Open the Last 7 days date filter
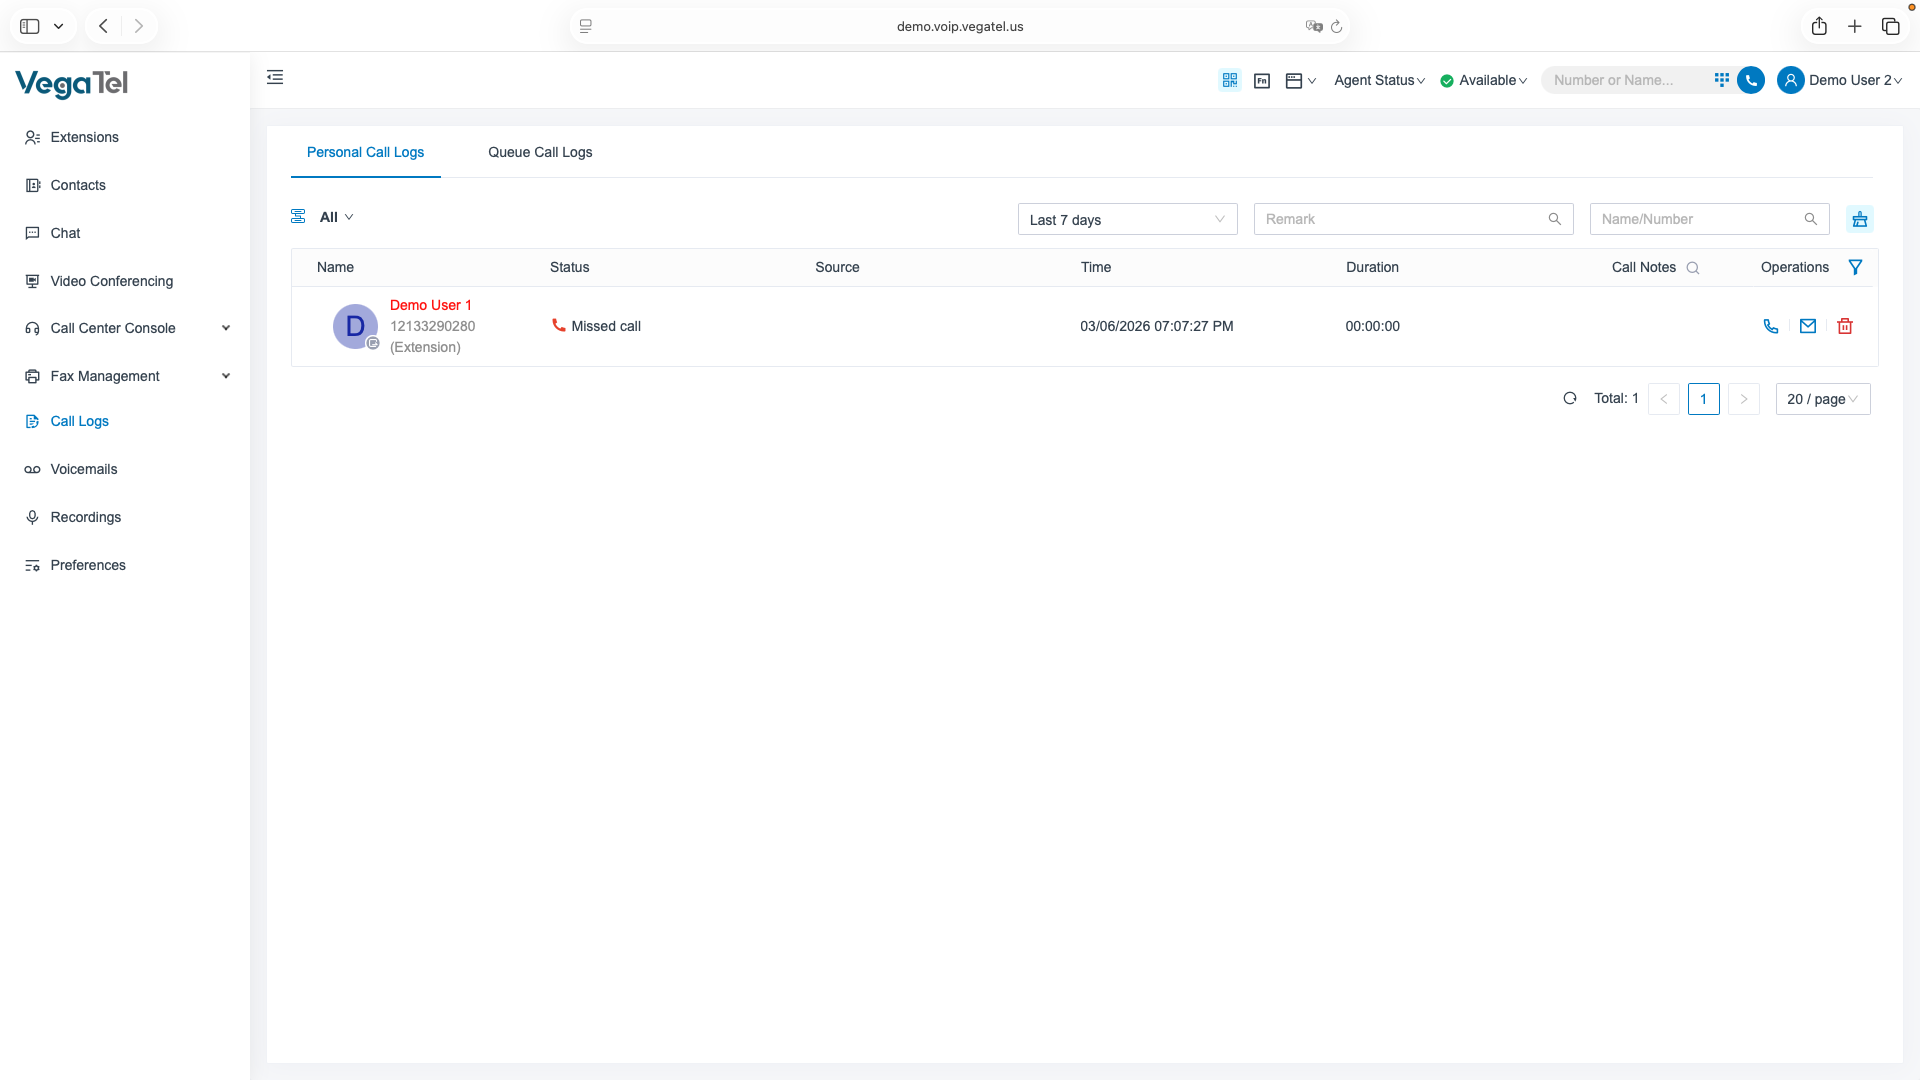Viewport: 1920px width, 1080px height. tap(1127, 219)
